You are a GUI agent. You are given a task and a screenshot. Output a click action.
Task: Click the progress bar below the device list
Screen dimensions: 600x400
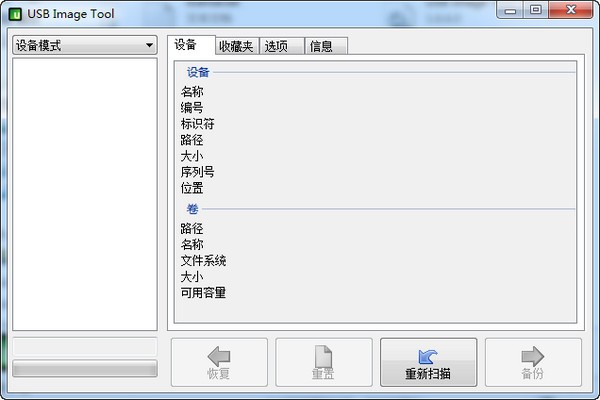pyautogui.click(x=85, y=369)
